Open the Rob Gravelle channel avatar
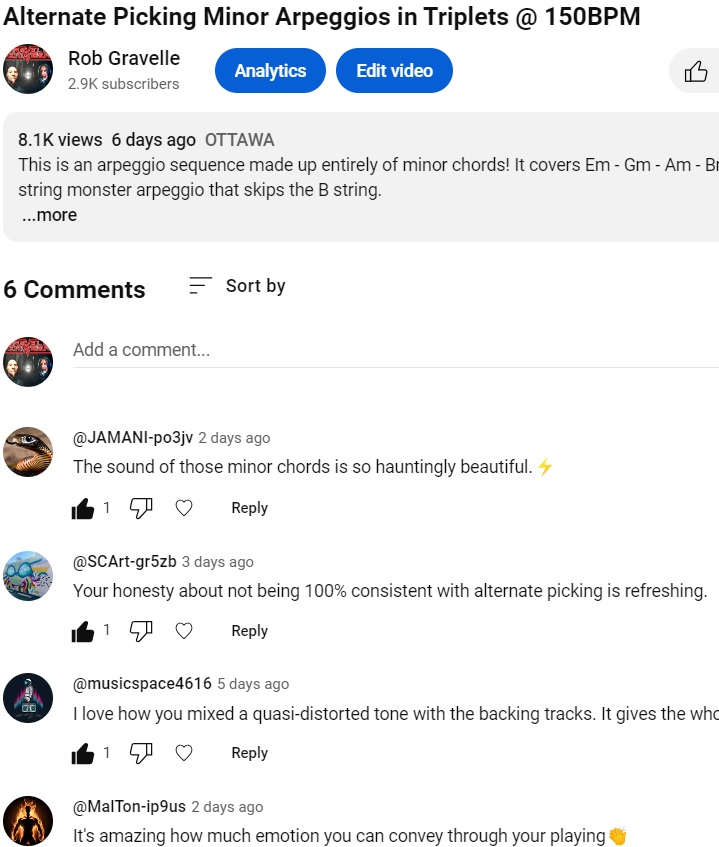Viewport: 719px width, 847px height. [28, 70]
